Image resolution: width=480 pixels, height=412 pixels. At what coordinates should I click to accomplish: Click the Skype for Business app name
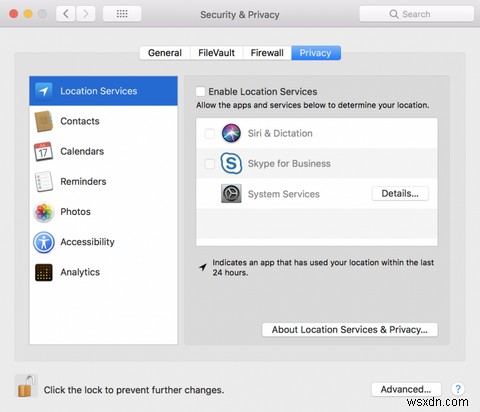(289, 164)
